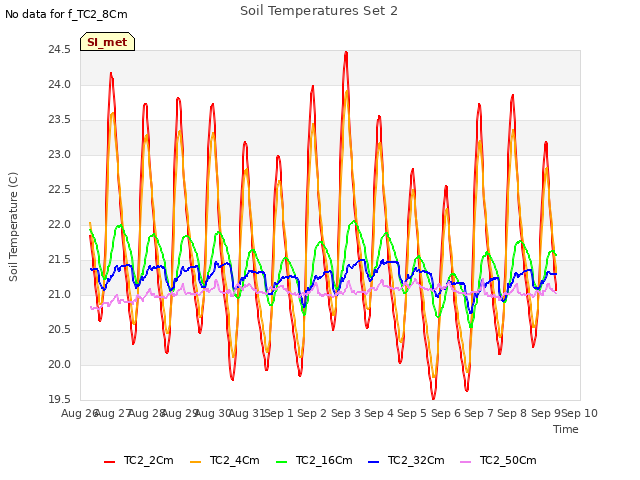Click the chart title Soil Temperatures Set 2
The image size is (640, 480).
319,11
